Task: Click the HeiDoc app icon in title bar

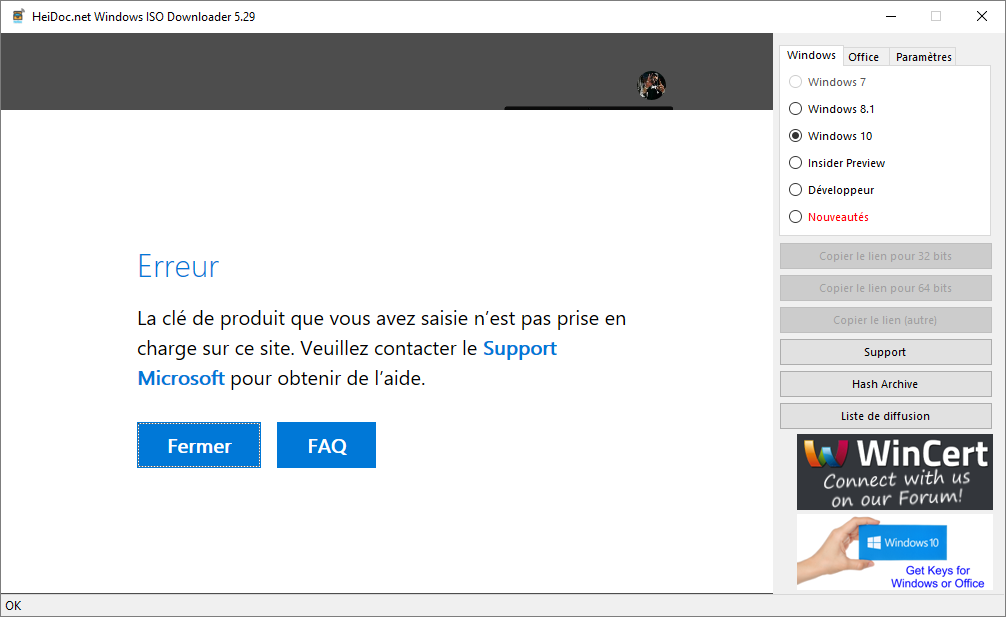Action: (x=18, y=16)
